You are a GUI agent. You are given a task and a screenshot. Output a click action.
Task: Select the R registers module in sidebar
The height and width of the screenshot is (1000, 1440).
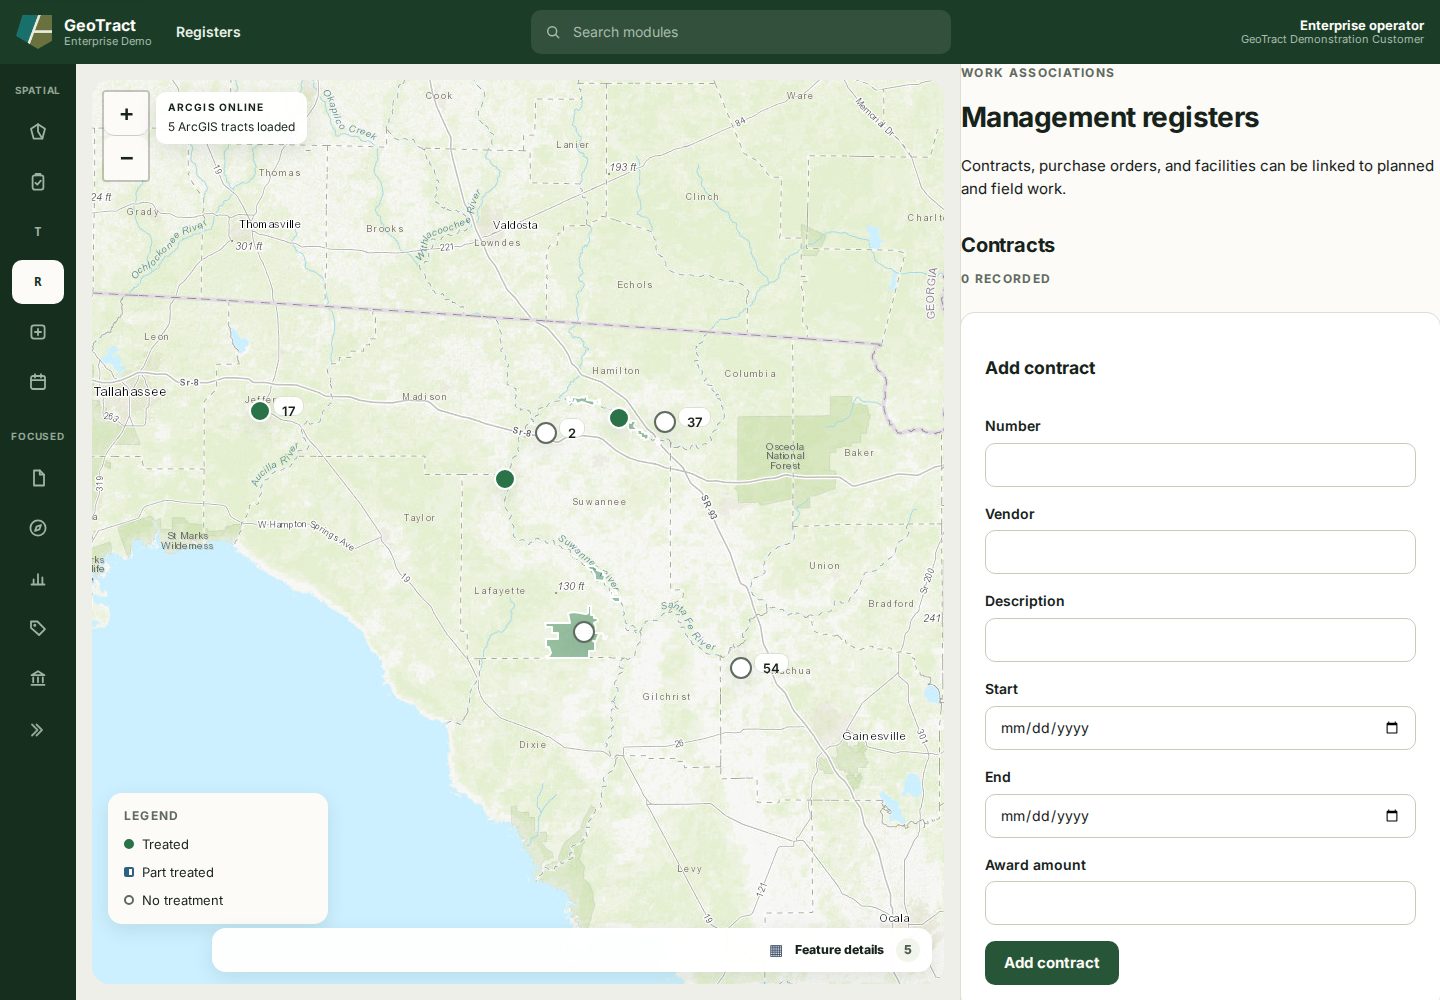[x=38, y=282]
